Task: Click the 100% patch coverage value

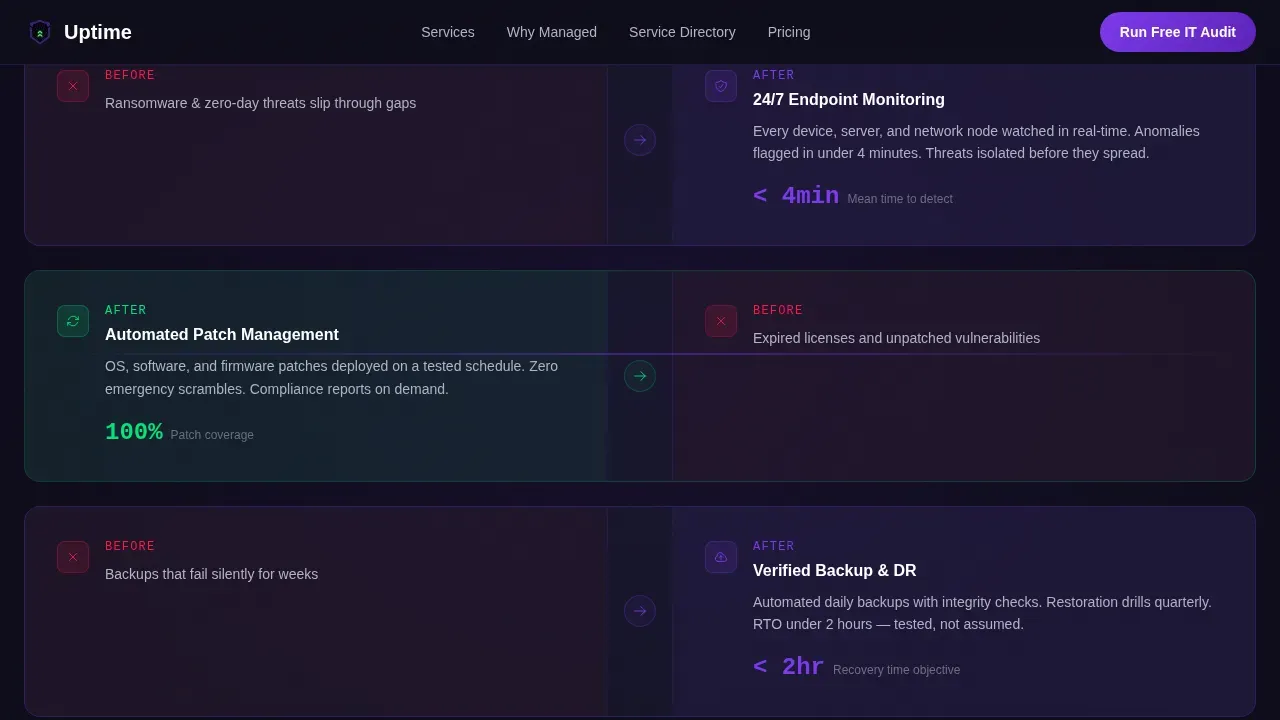Action: tap(134, 432)
